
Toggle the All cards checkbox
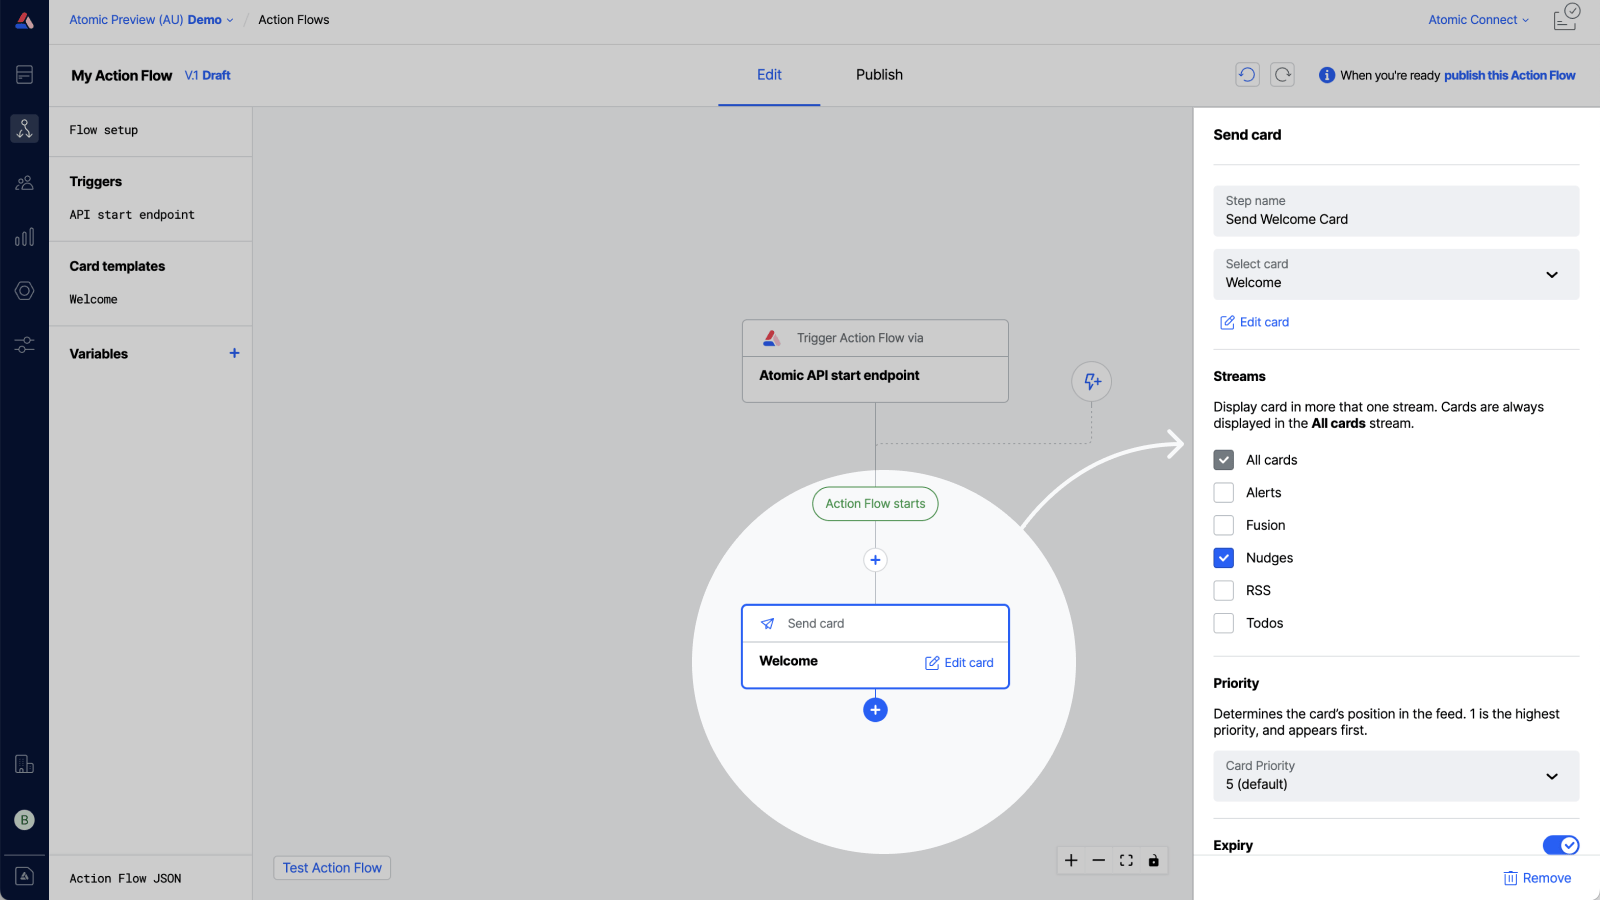[x=1224, y=460]
